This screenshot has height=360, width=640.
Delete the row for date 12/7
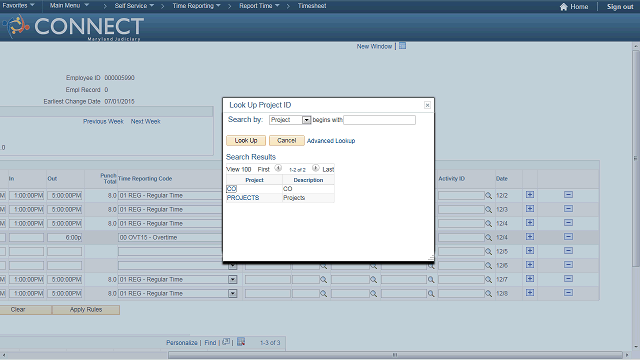coord(568,279)
